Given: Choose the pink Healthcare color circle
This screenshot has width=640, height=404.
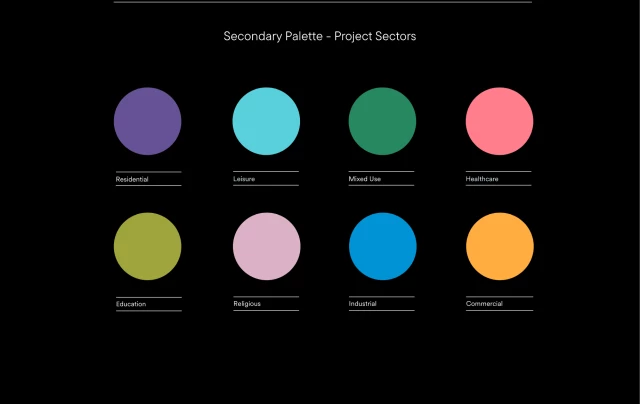Looking at the screenshot, I should 499,121.
